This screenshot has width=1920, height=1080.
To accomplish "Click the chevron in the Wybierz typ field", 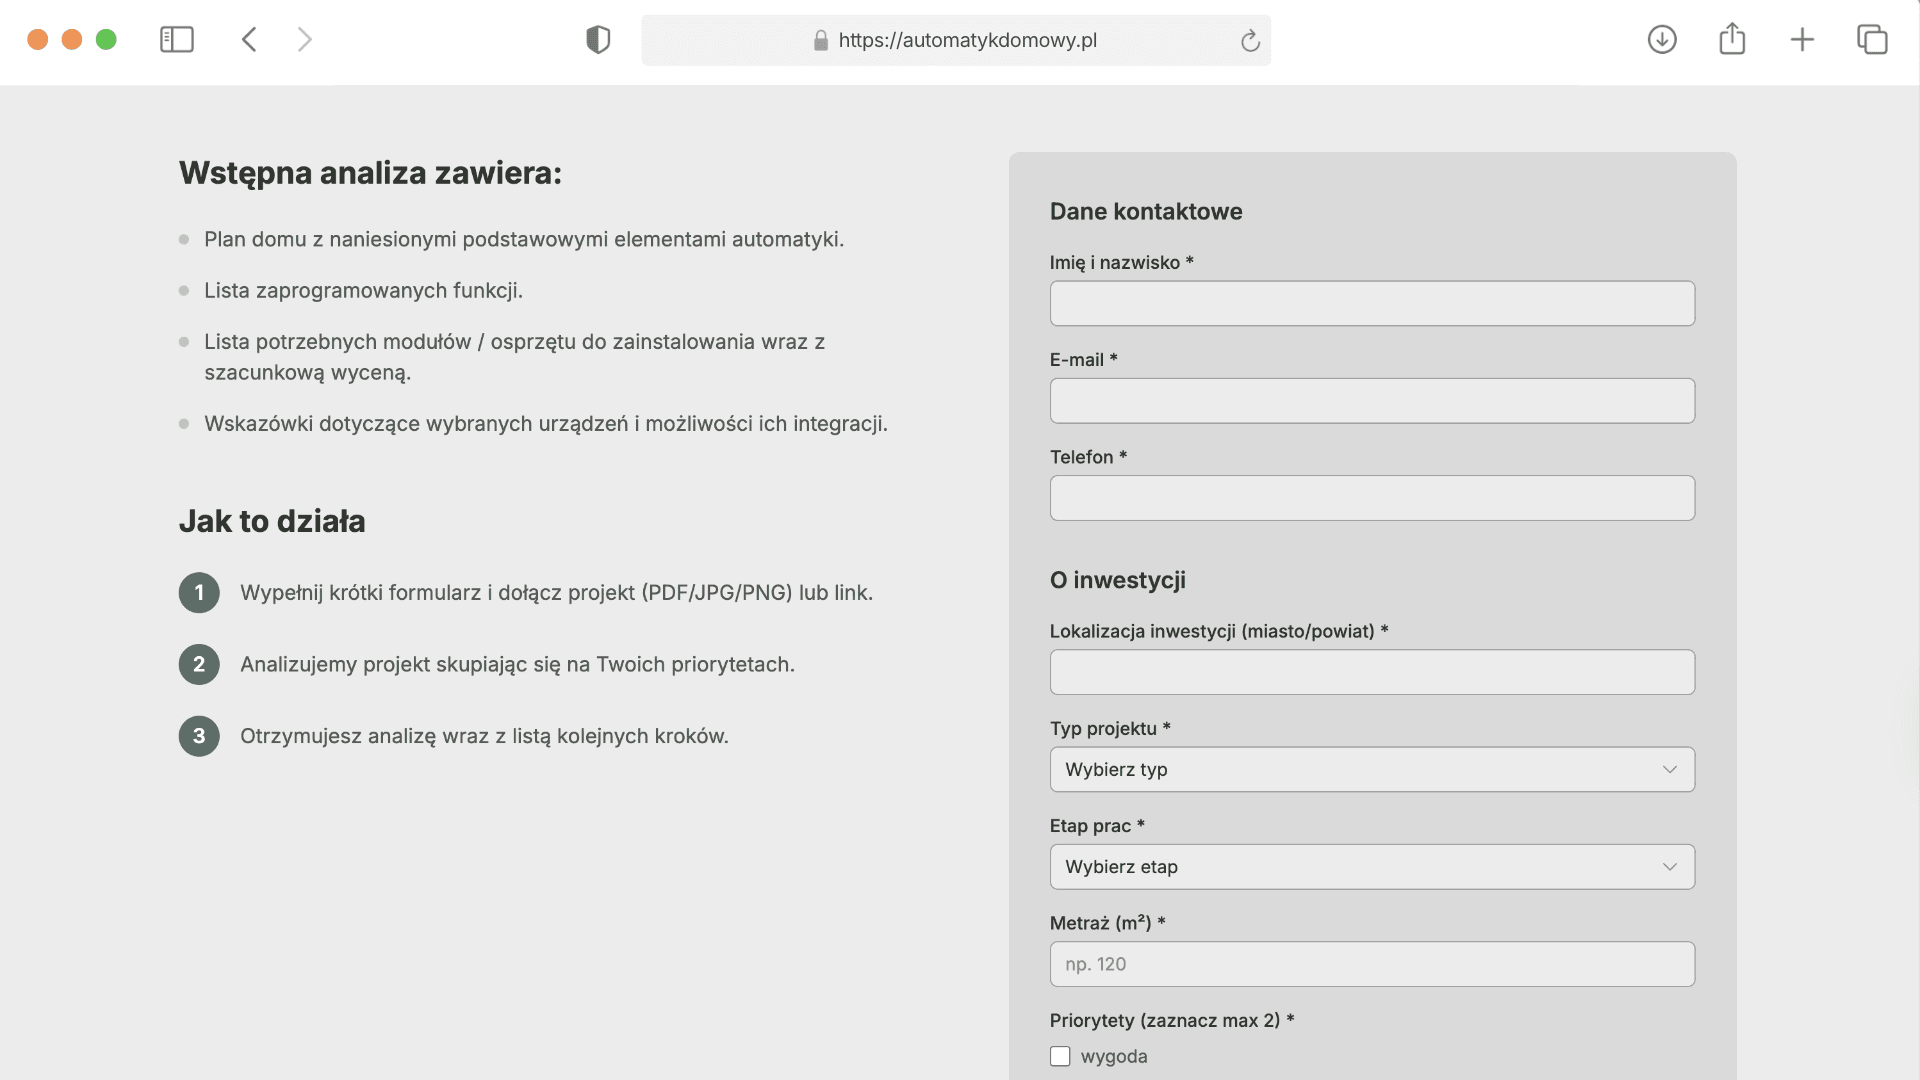I will point(1669,769).
